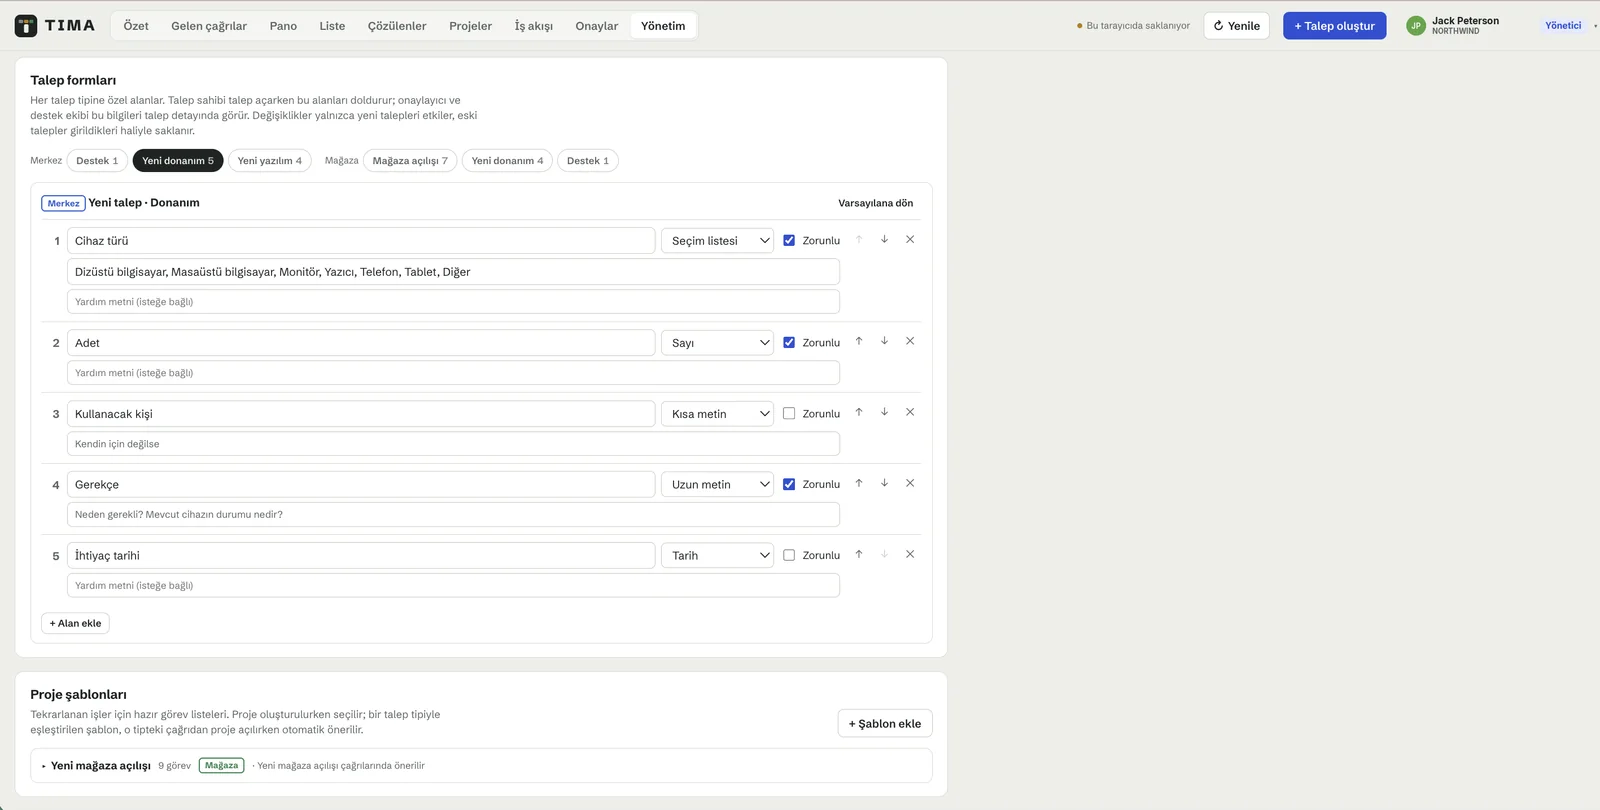Image resolution: width=1600 pixels, height=810 pixels.
Task: Move Kullanacak kişi field up
Action: [859, 412]
